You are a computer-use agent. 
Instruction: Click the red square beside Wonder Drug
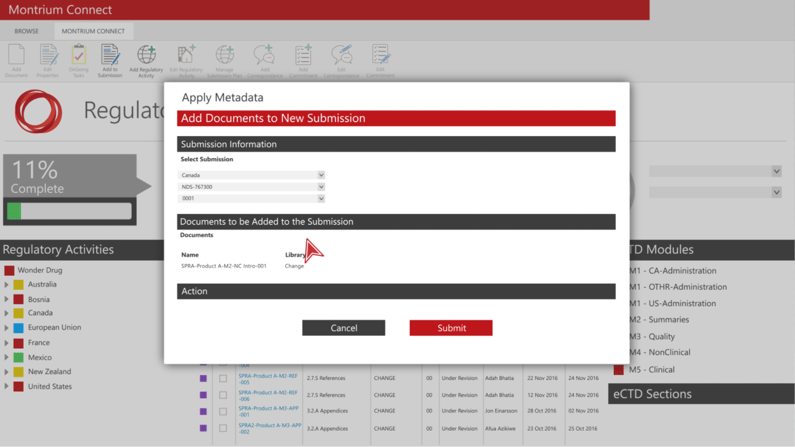(x=9, y=271)
